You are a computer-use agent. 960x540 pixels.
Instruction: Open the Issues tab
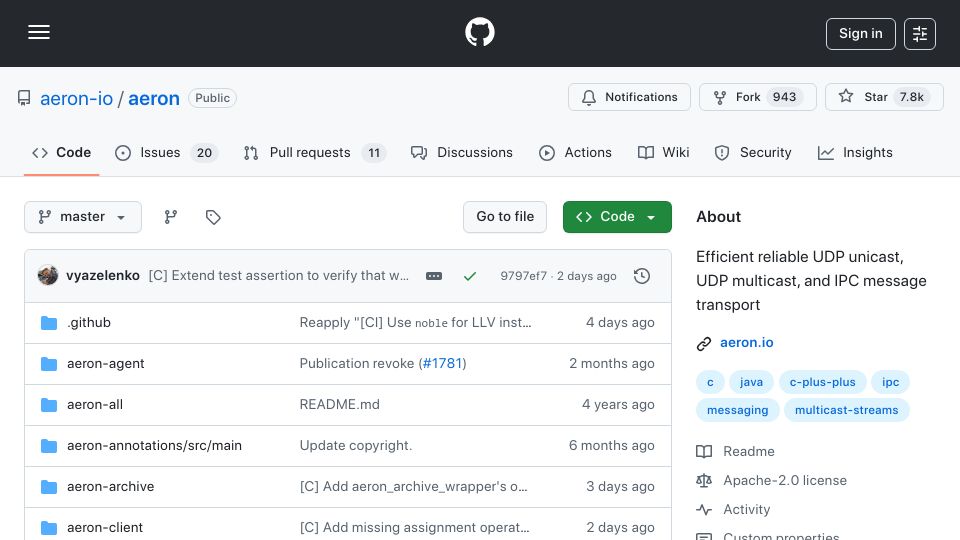tap(166, 152)
